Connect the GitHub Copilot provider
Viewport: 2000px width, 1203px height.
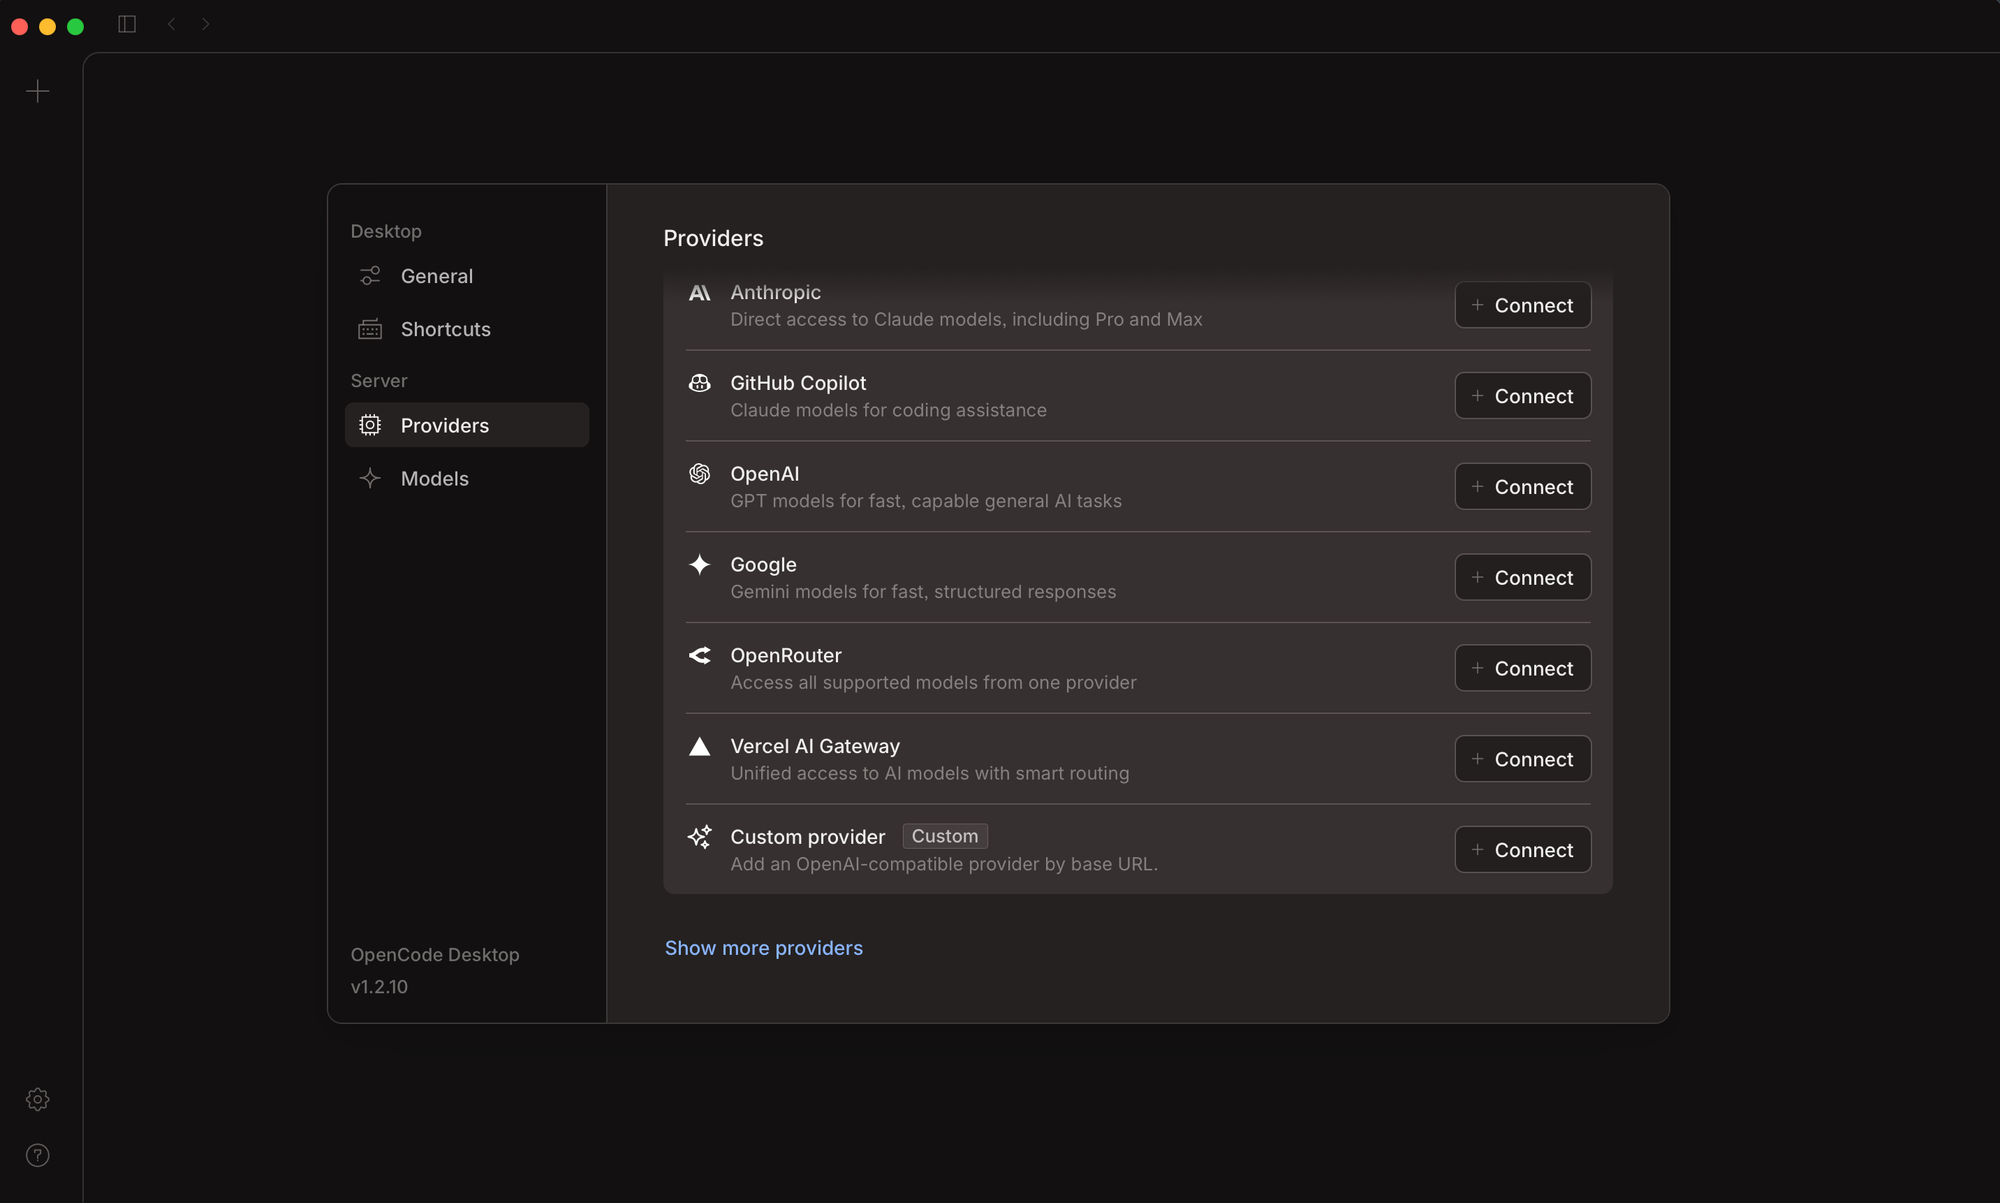click(x=1522, y=396)
